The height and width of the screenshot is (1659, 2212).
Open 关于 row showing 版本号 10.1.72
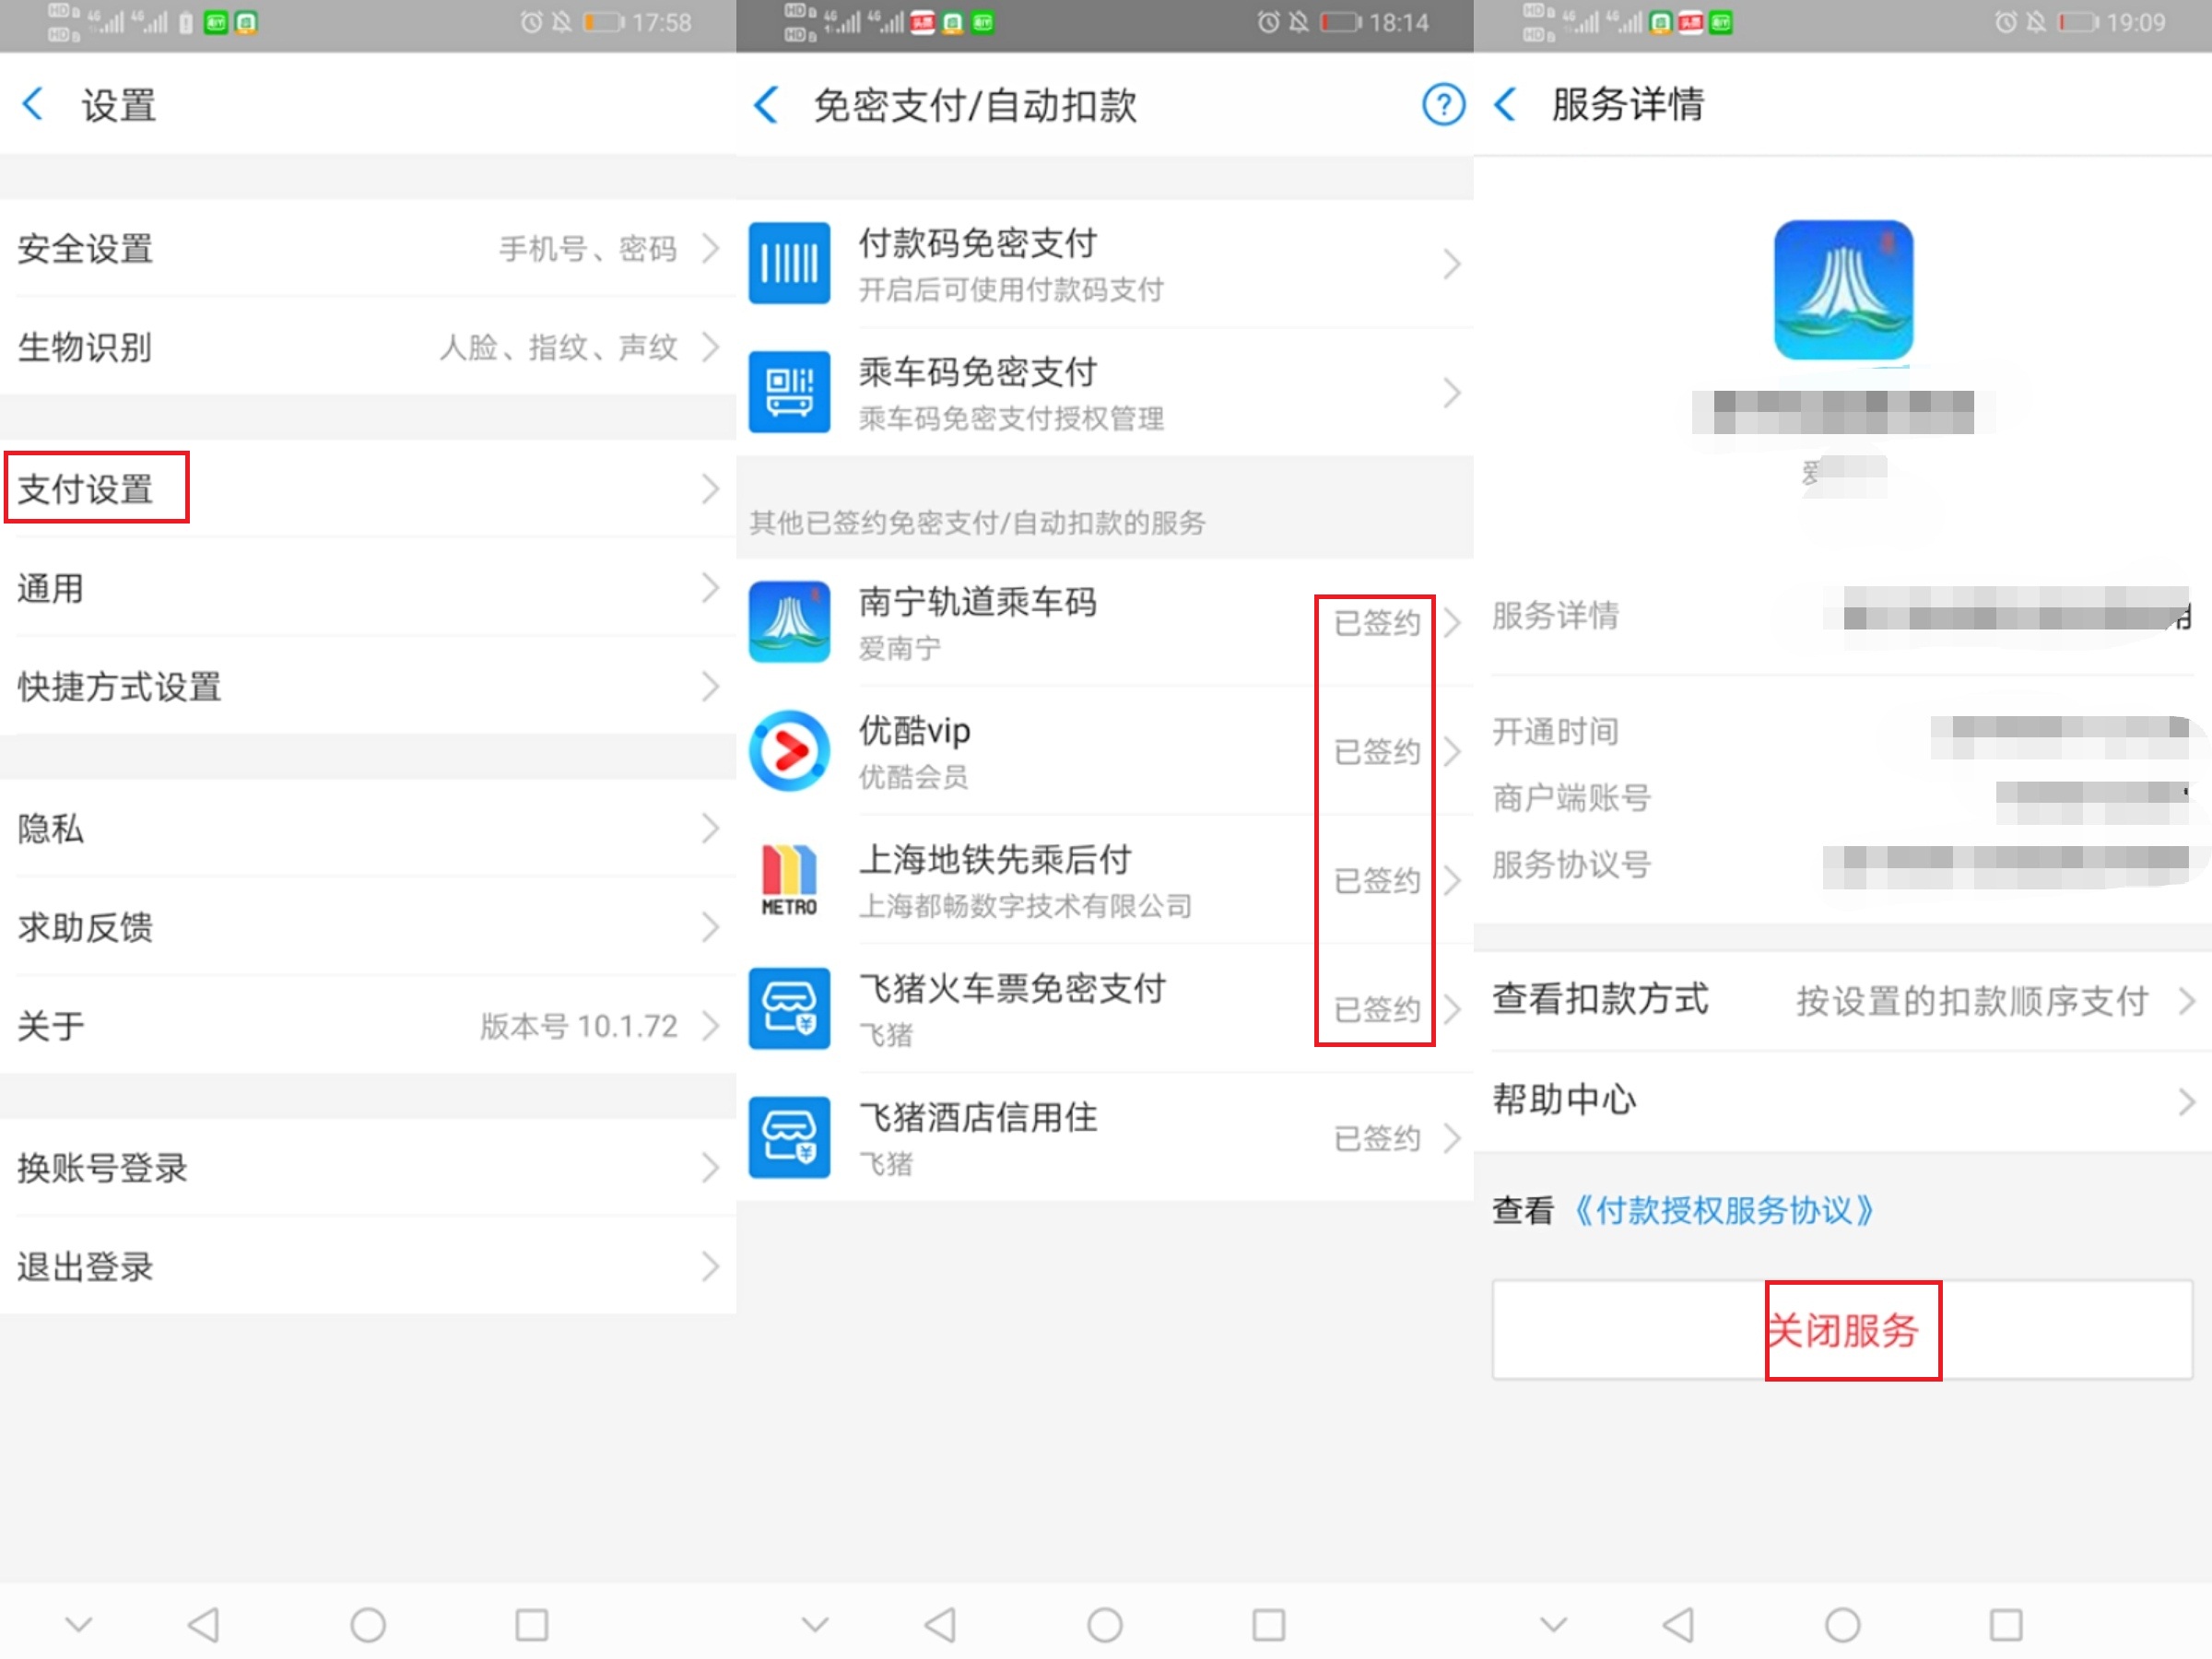pos(368,1026)
